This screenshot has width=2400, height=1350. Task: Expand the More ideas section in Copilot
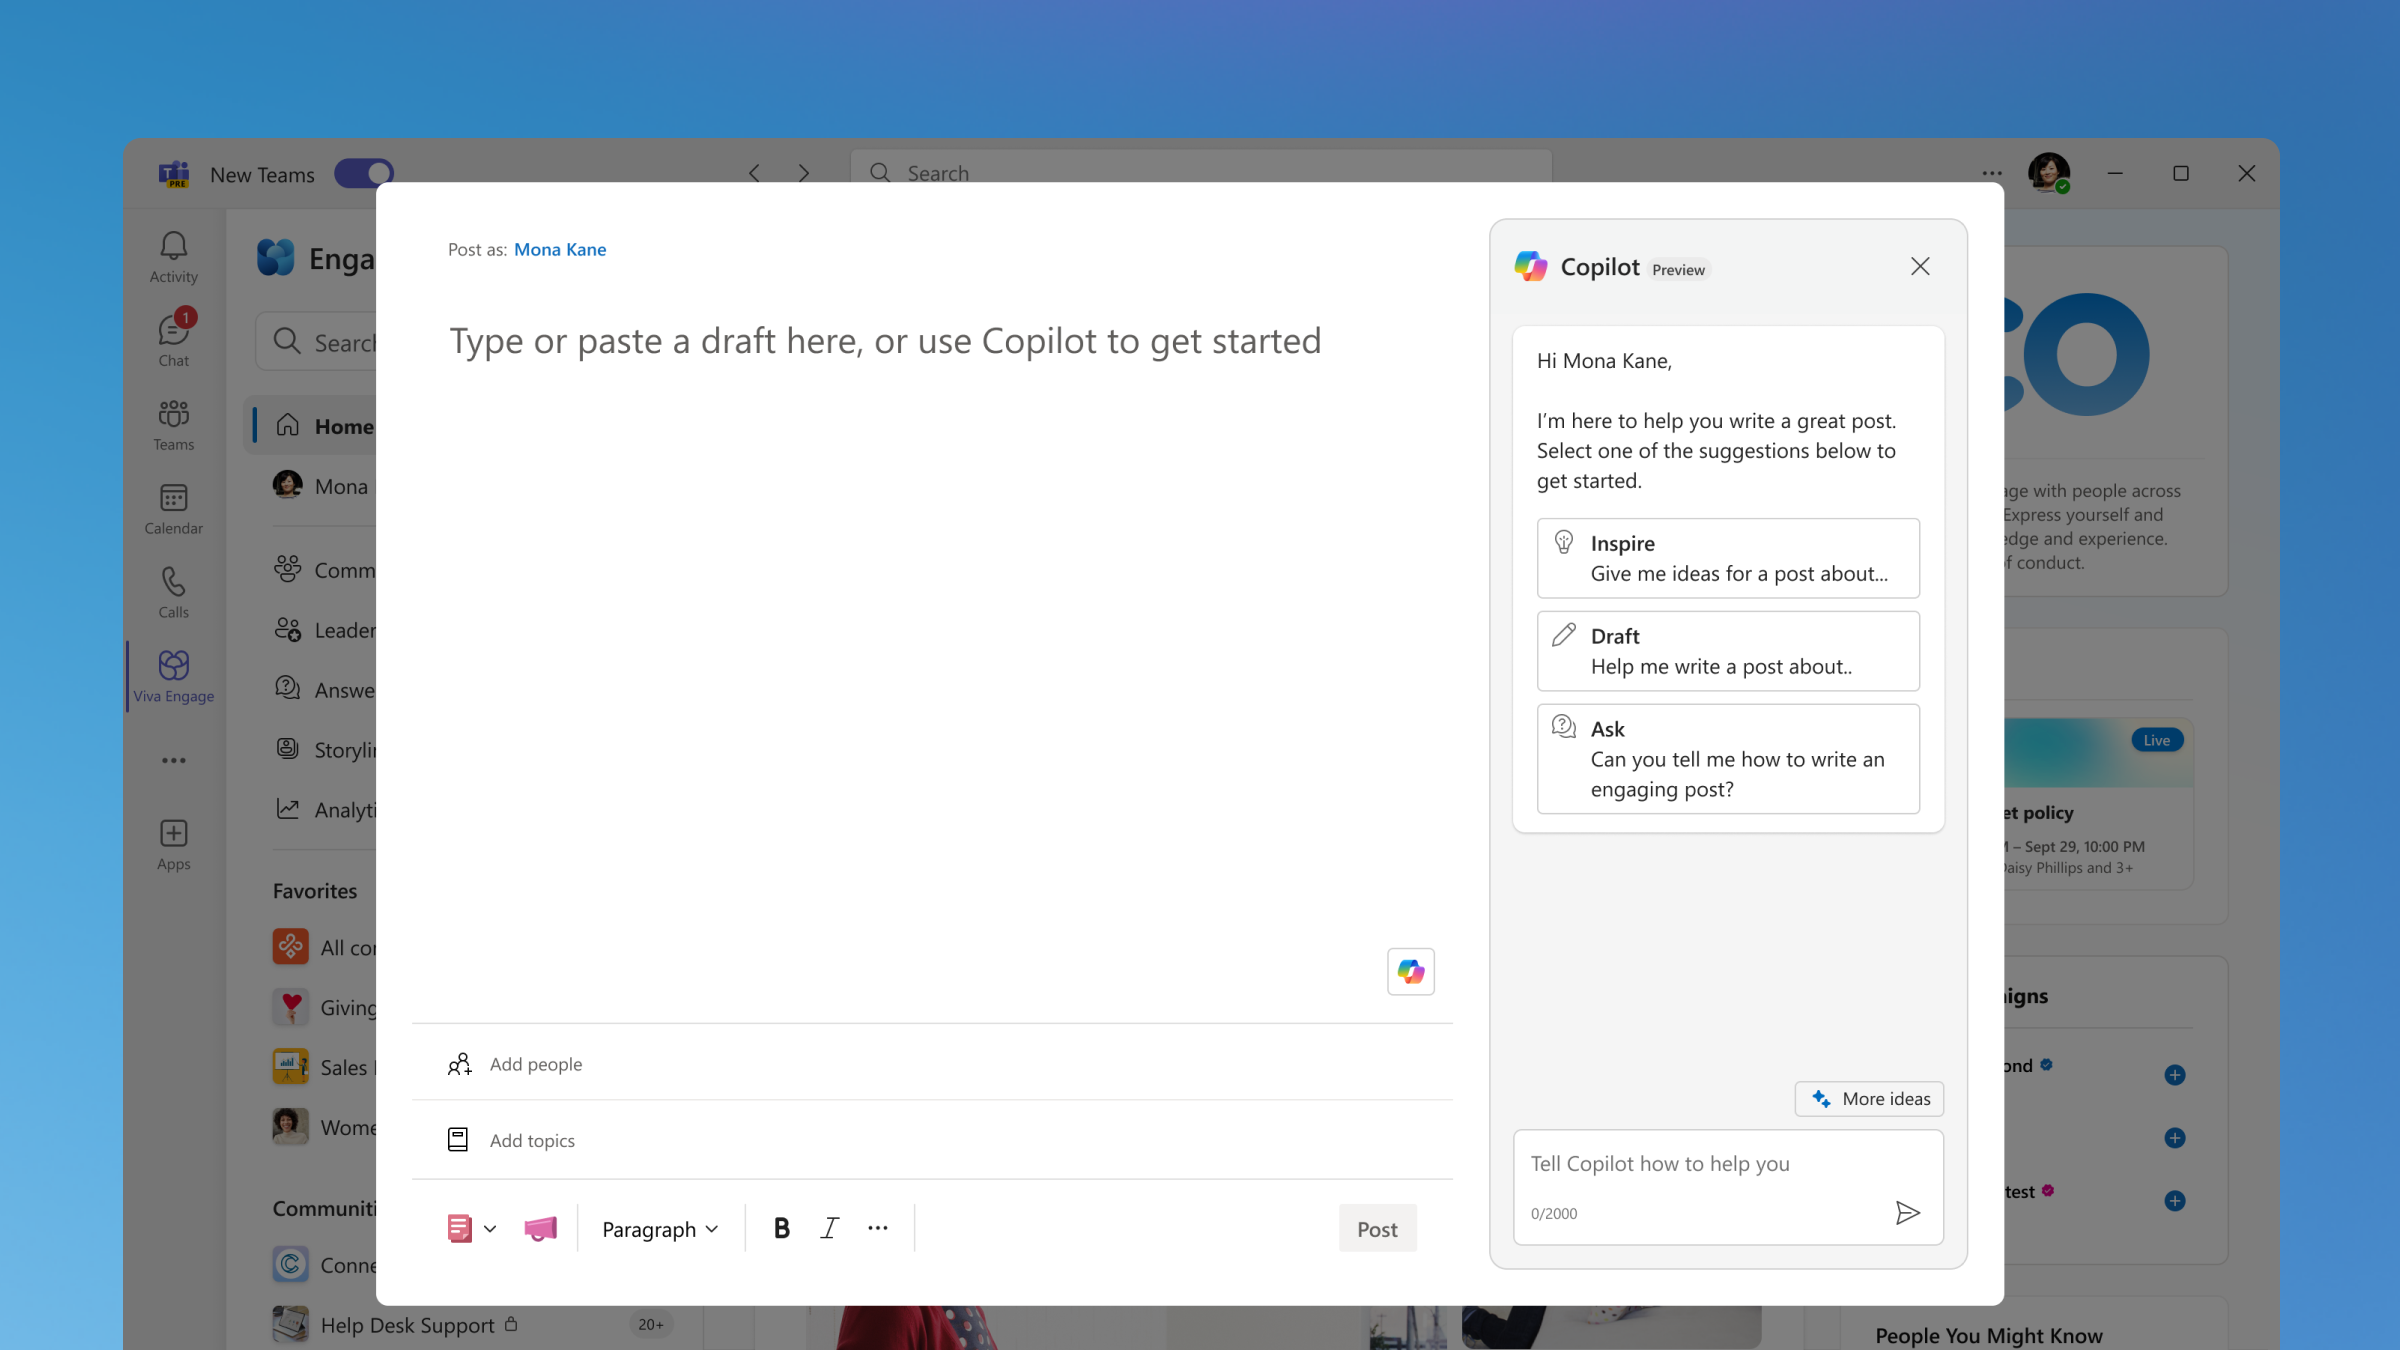coord(1873,1096)
